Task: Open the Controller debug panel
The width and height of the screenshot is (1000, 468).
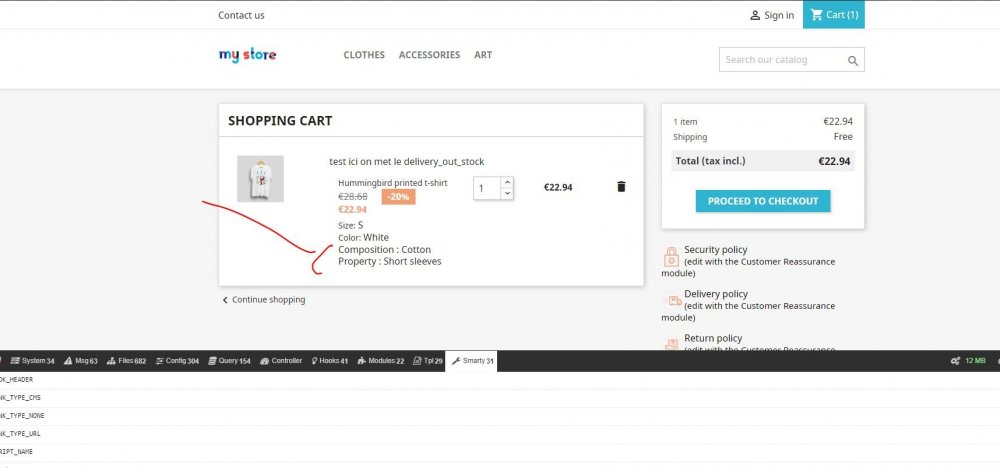Action: (281, 361)
